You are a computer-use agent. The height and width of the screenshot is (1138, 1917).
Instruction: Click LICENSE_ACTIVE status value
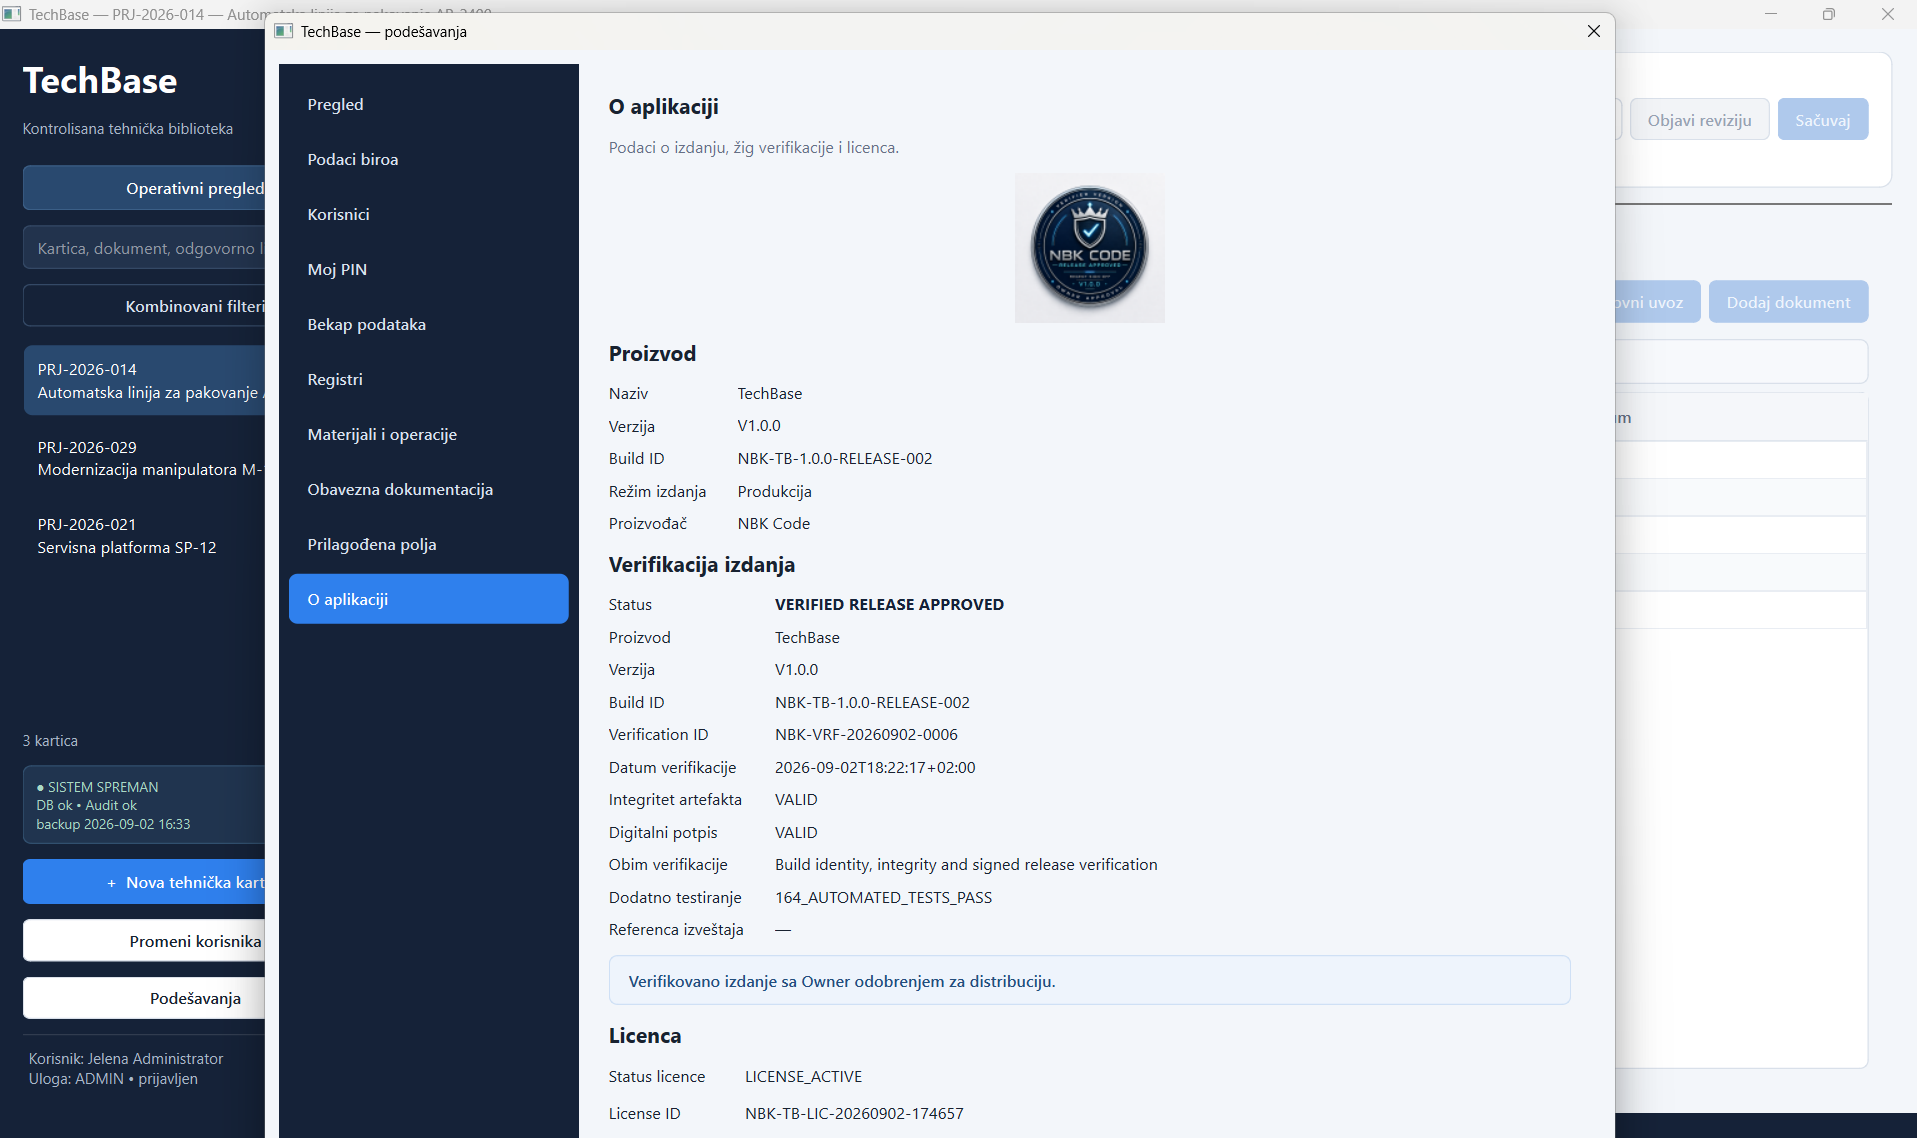click(803, 1076)
